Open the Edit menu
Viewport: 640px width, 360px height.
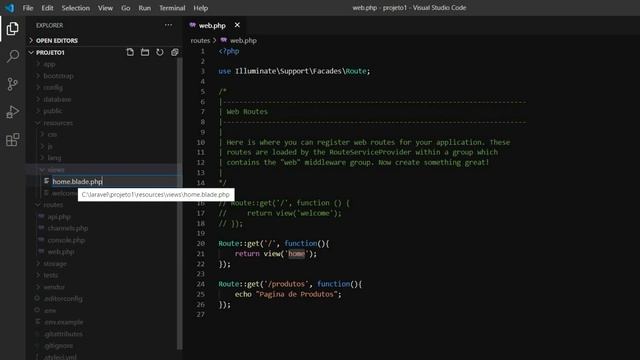(x=47, y=8)
